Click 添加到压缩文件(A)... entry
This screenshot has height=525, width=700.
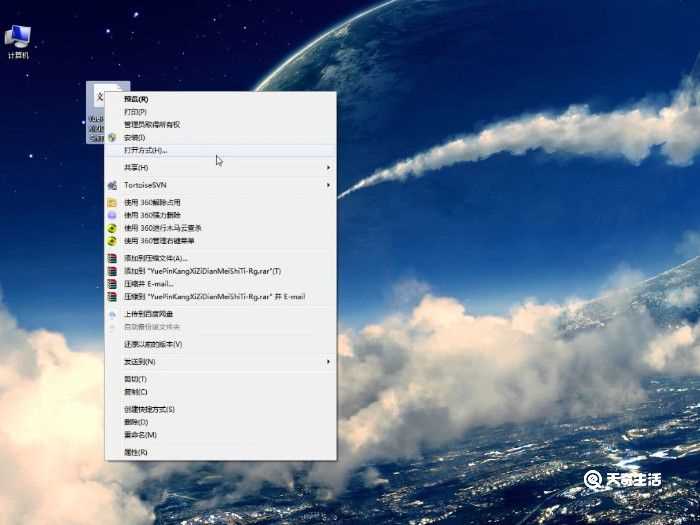point(221,258)
